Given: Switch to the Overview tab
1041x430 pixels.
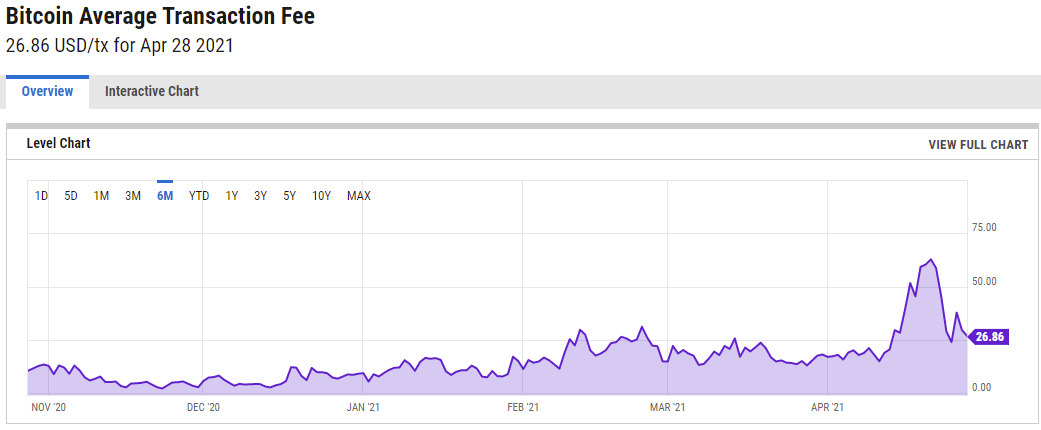Looking at the screenshot, I should [47, 92].
